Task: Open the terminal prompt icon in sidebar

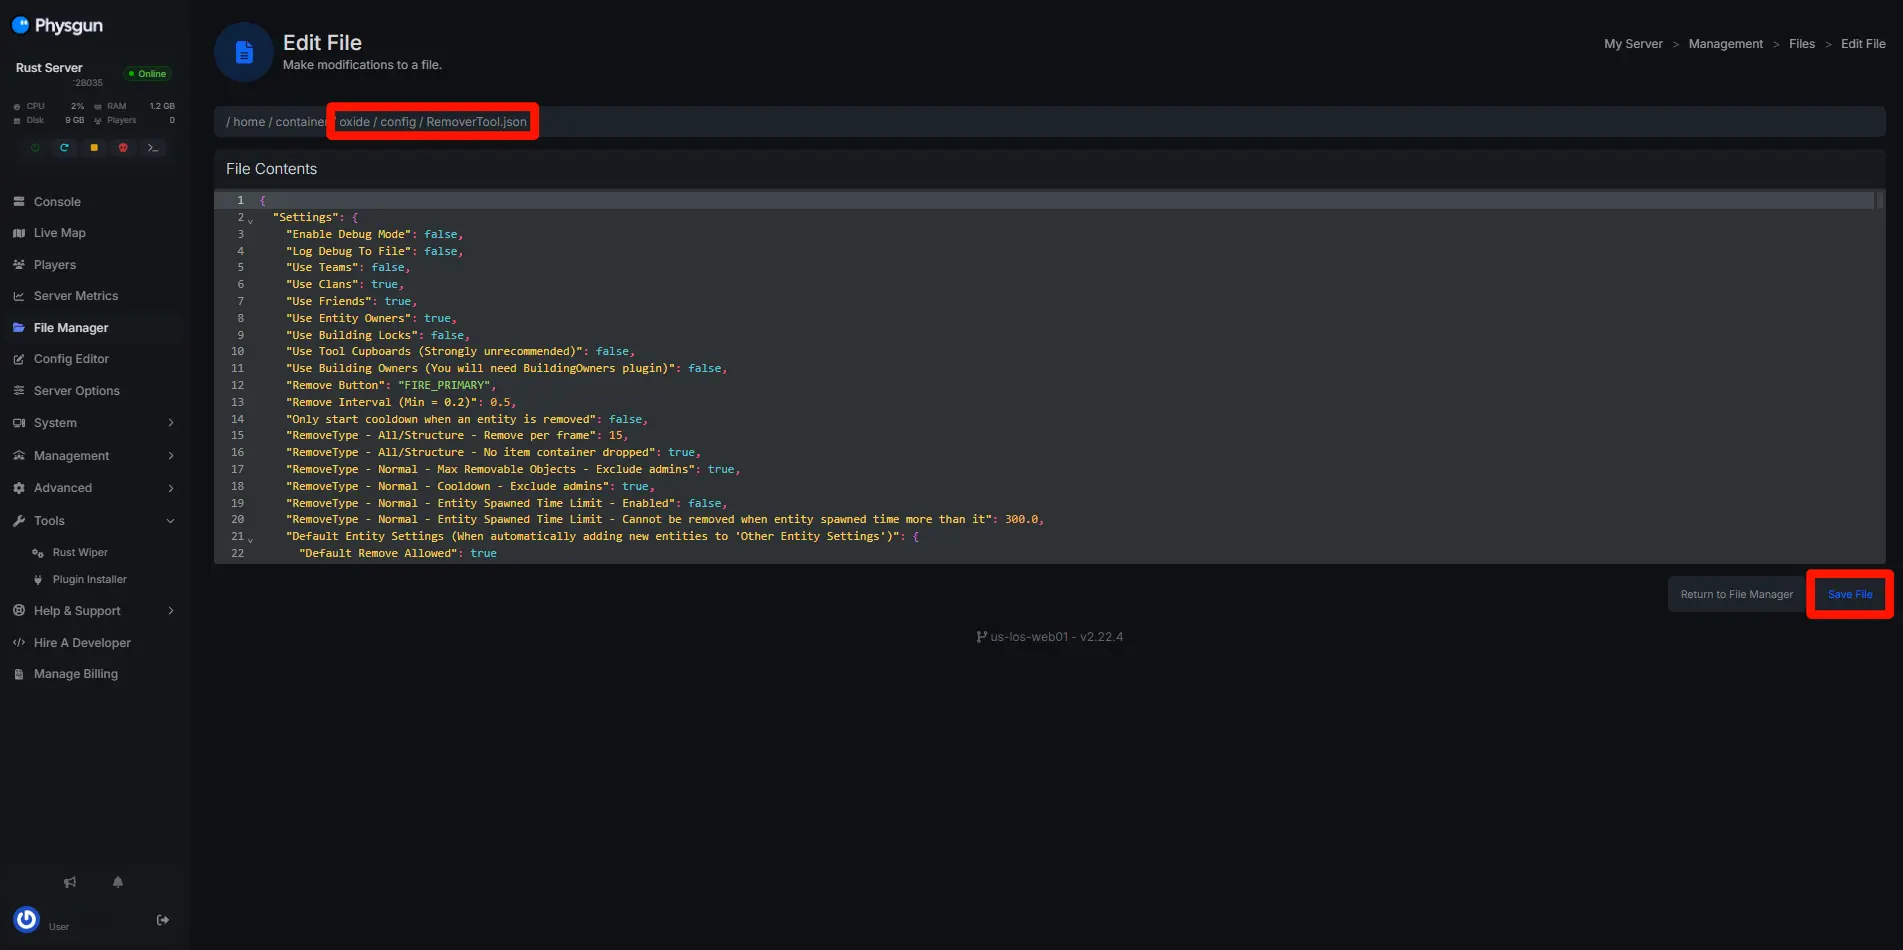Action: (153, 148)
